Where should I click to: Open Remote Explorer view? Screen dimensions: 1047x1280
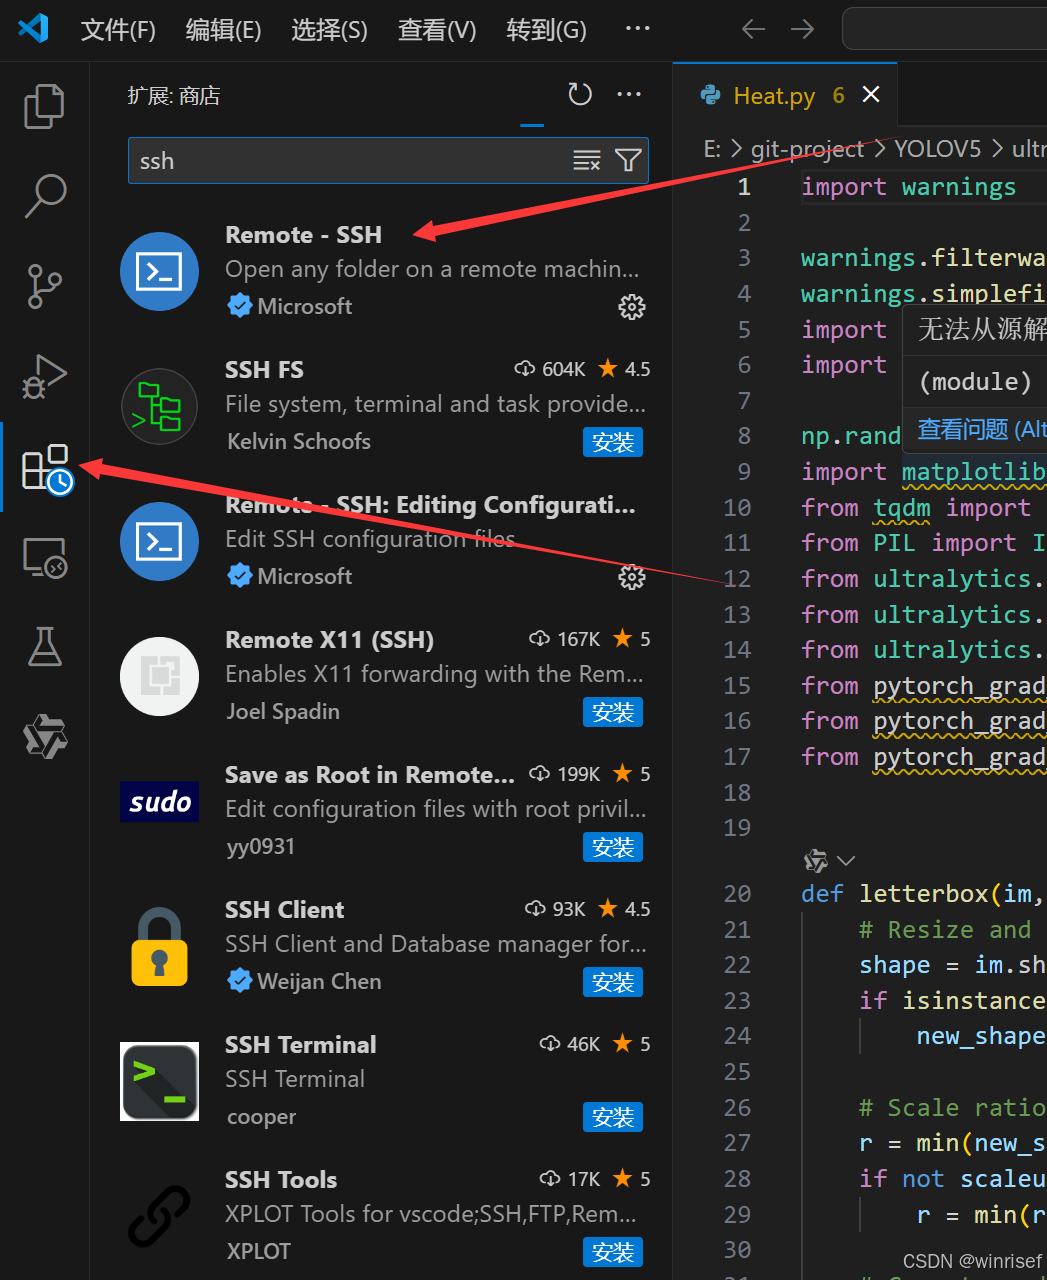(x=44, y=557)
